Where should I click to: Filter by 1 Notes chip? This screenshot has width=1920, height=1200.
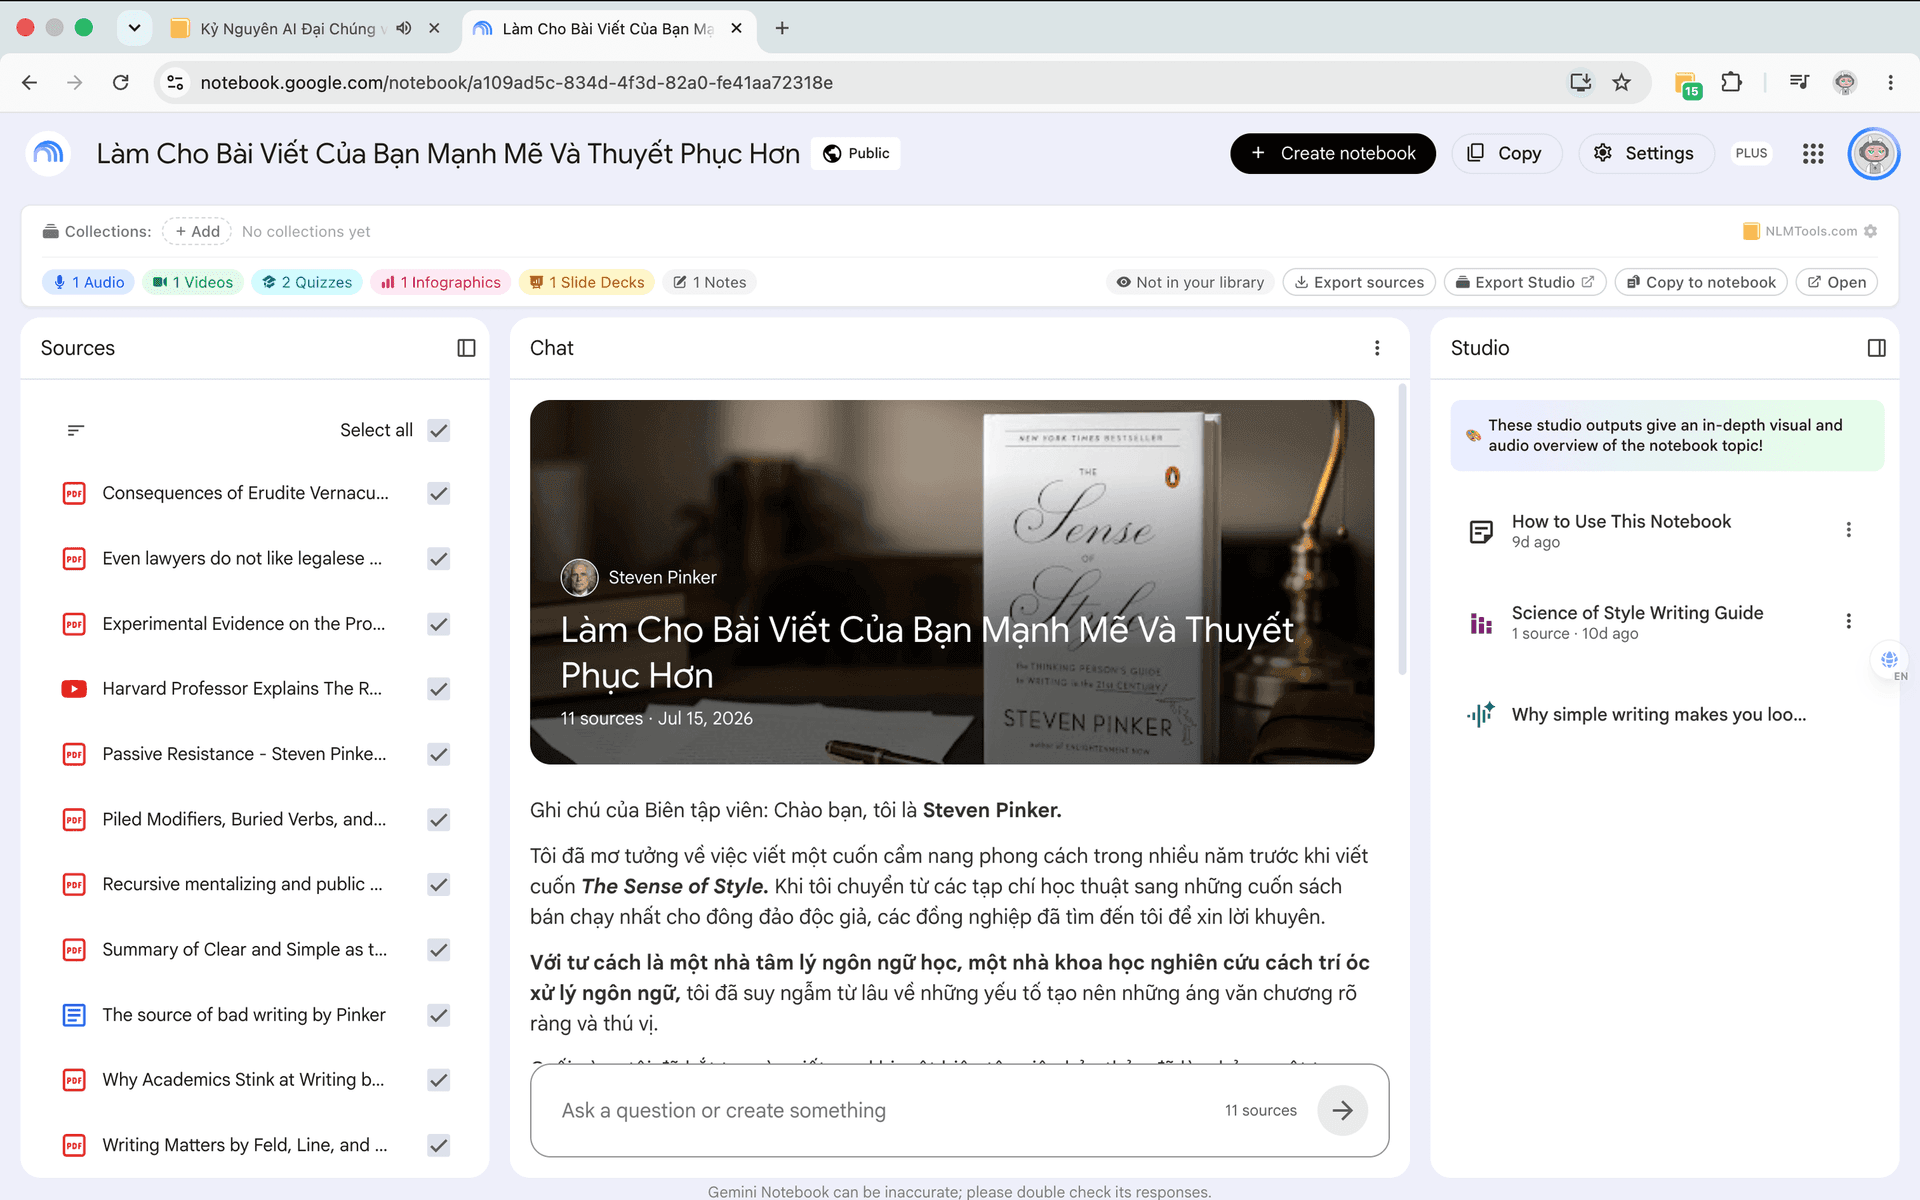click(710, 282)
